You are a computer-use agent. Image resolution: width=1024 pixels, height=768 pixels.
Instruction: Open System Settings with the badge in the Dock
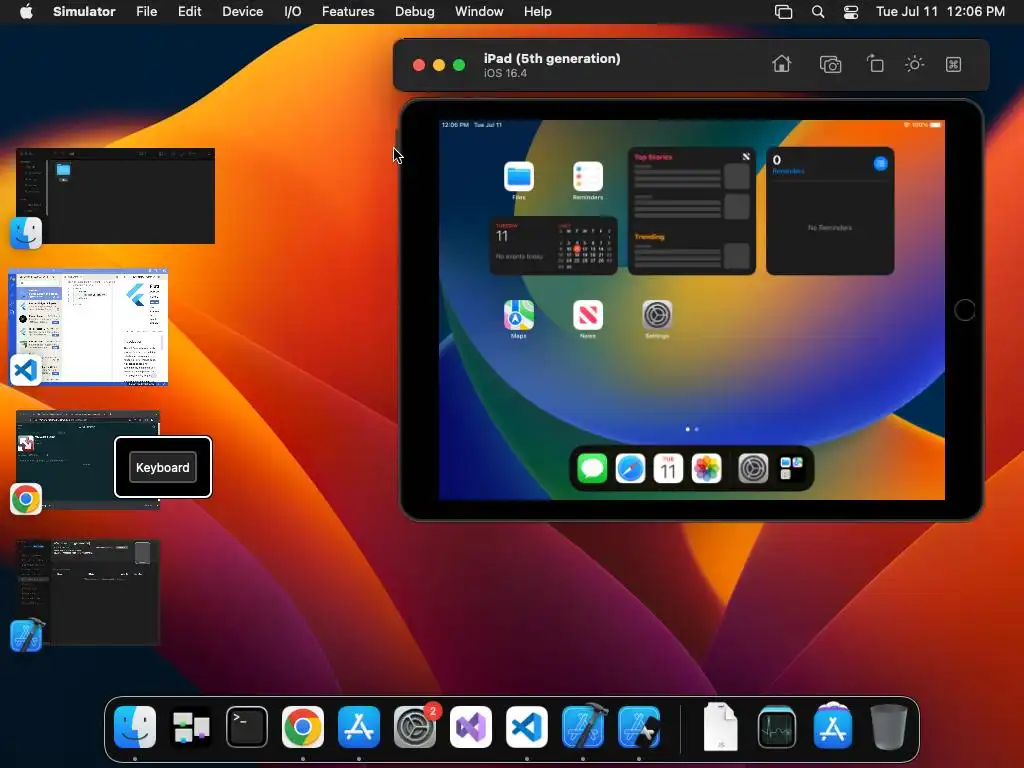[415, 727]
